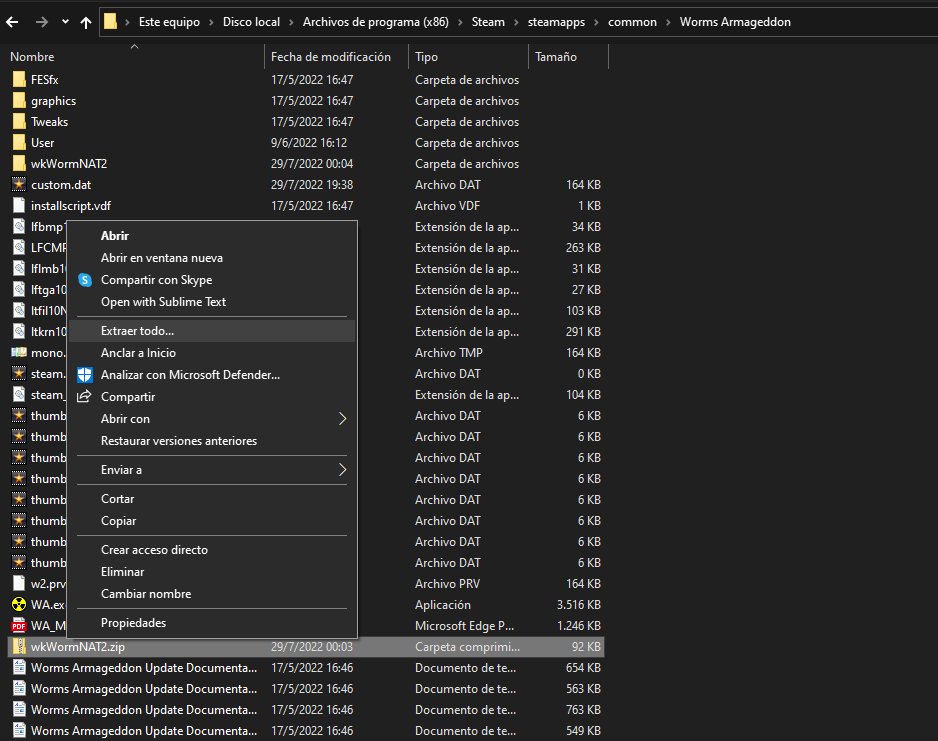Sort by Tamaño column header
This screenshot has height=741, width=938.
pyautogui.click(x=556, y=57)
